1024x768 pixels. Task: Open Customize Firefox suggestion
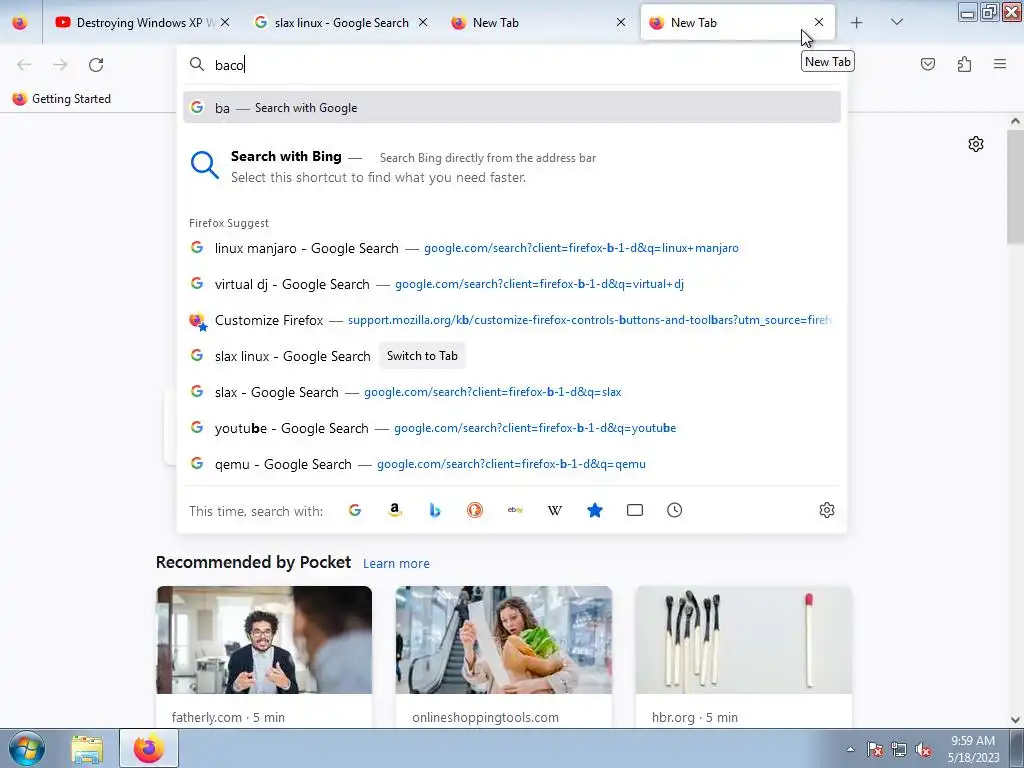point(512,320)
